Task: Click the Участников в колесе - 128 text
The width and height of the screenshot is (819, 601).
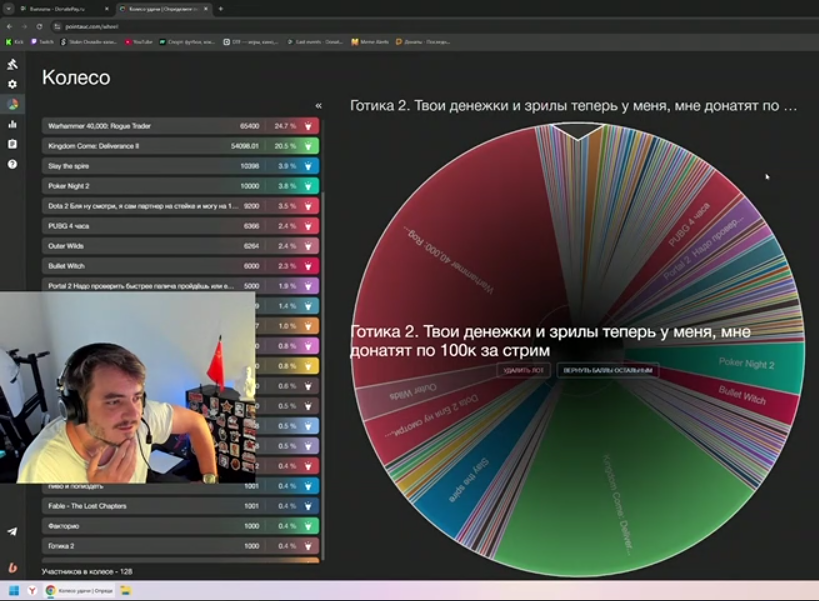Action: tap(87, 572)
